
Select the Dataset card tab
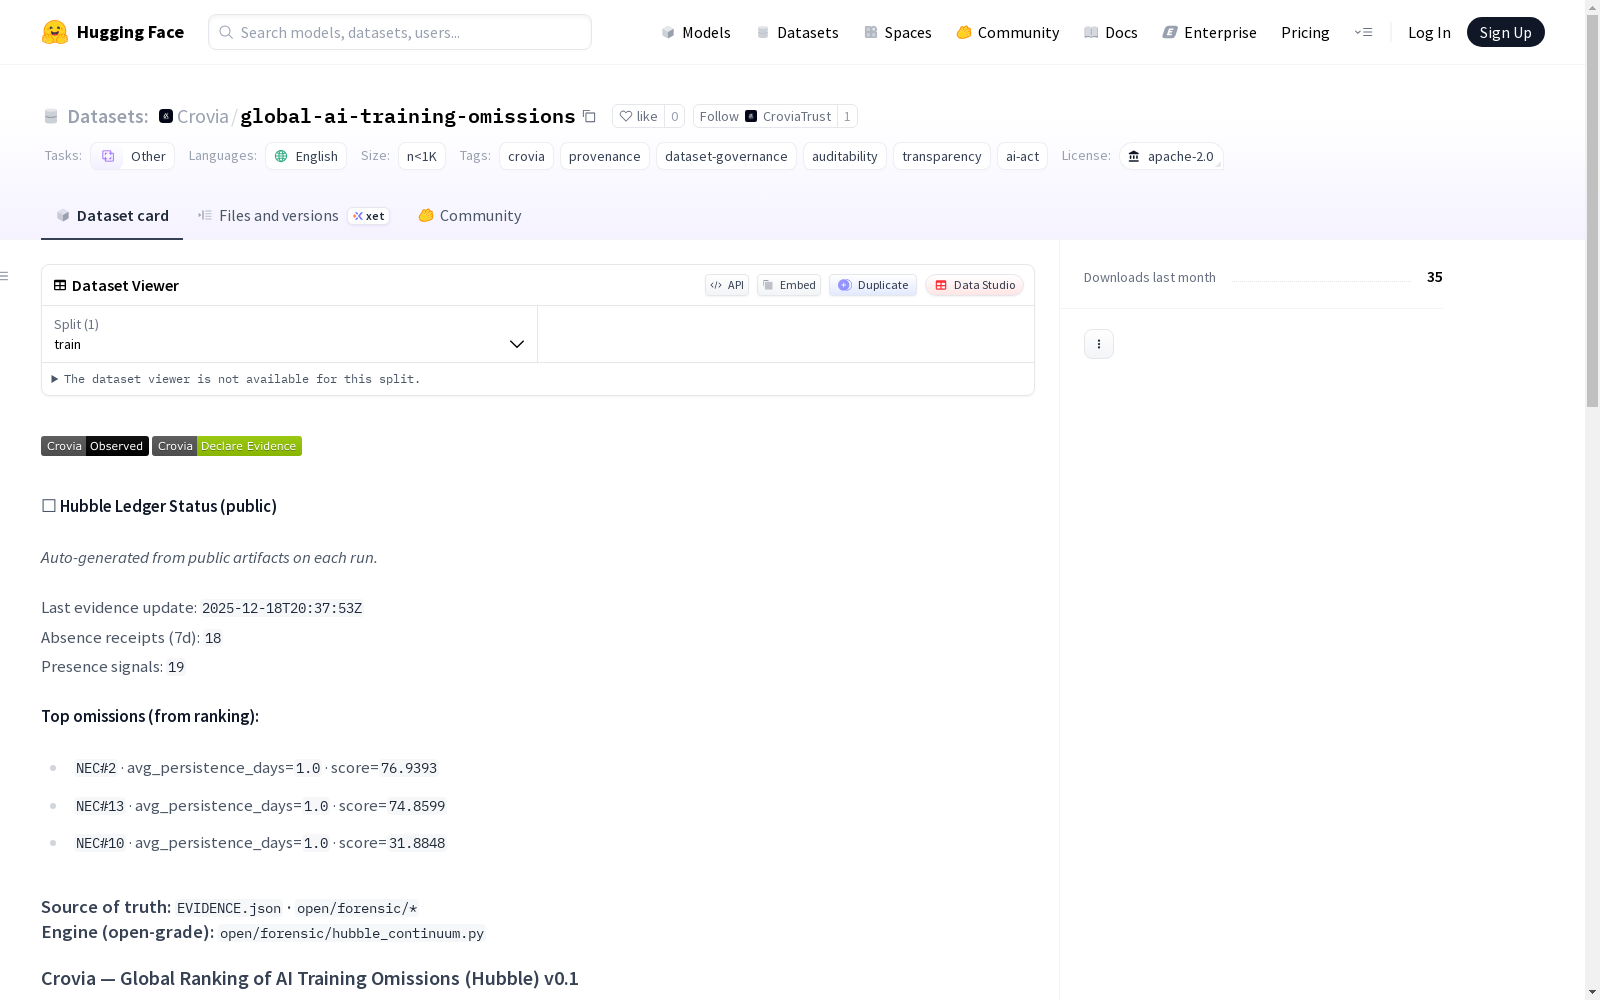point(112,216)
